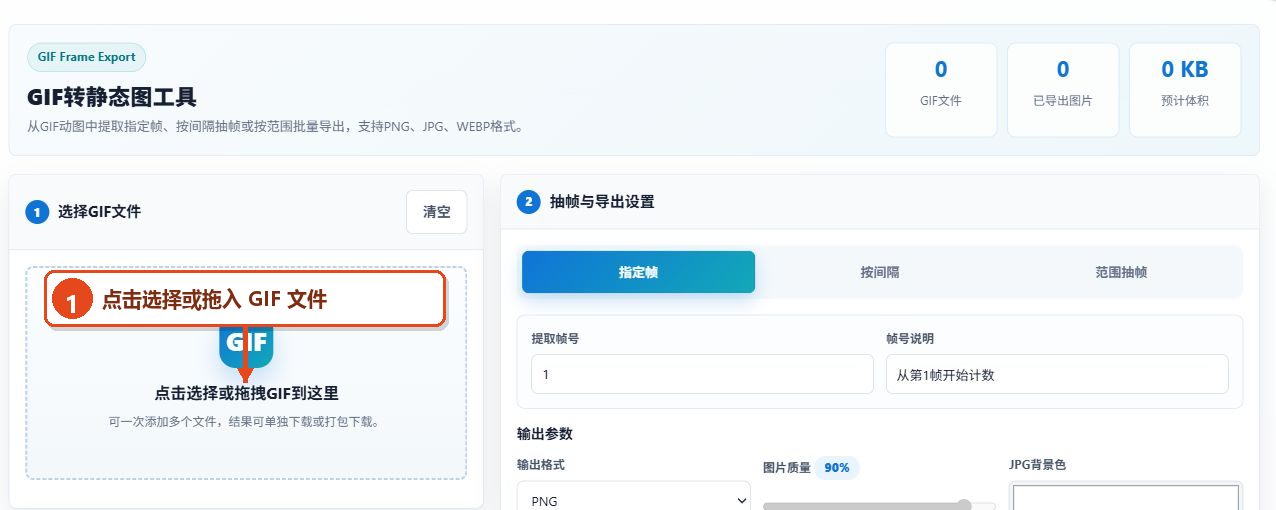
Task: Open the JPG背景色 color picker
Action: 1125,497
